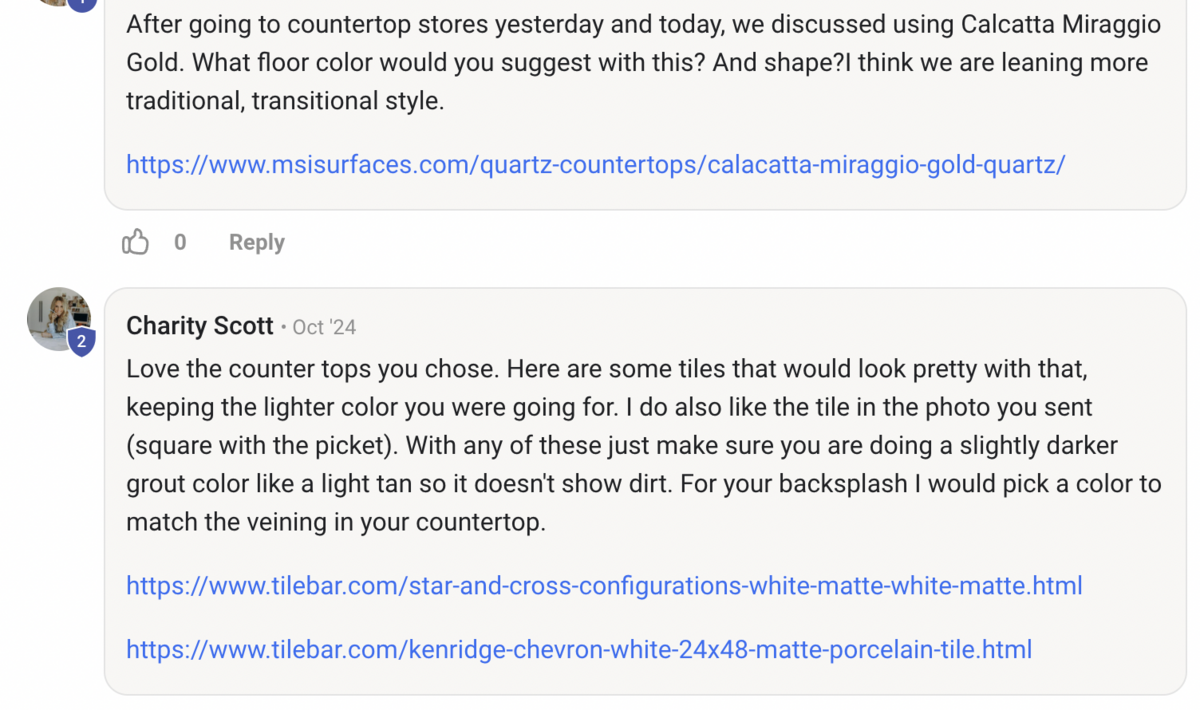Screen dimensions: 1200x710
Task: Click empty space beside the Reply button
Action: pyautogui.click(x=700, y=242)
